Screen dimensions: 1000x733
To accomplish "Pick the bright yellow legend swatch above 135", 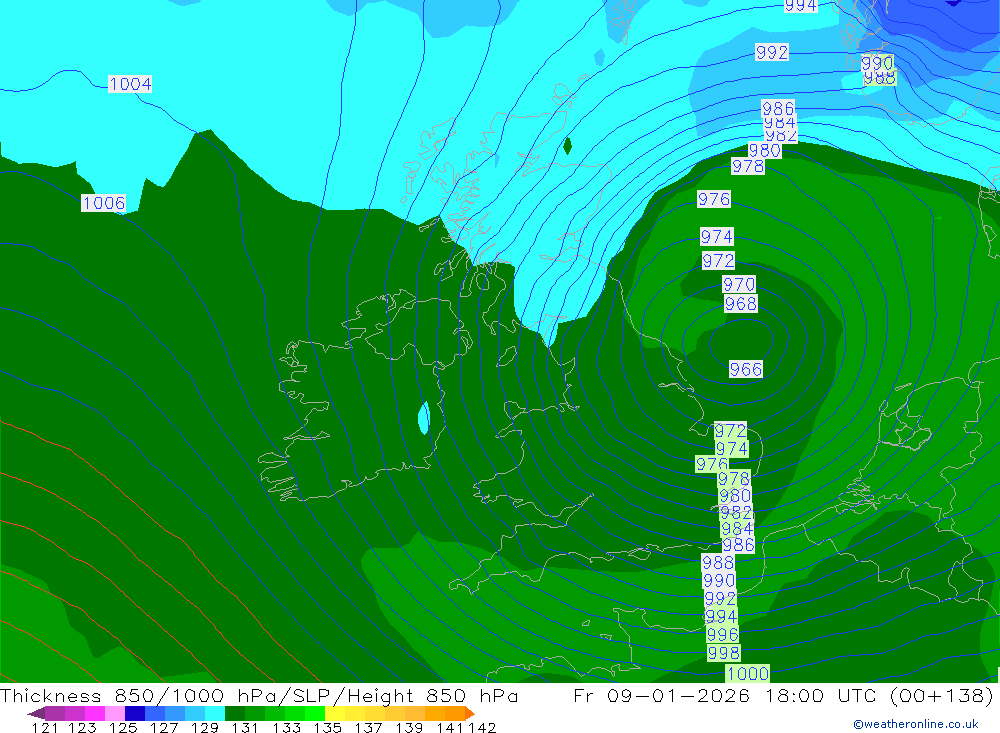I will (335, 713).
